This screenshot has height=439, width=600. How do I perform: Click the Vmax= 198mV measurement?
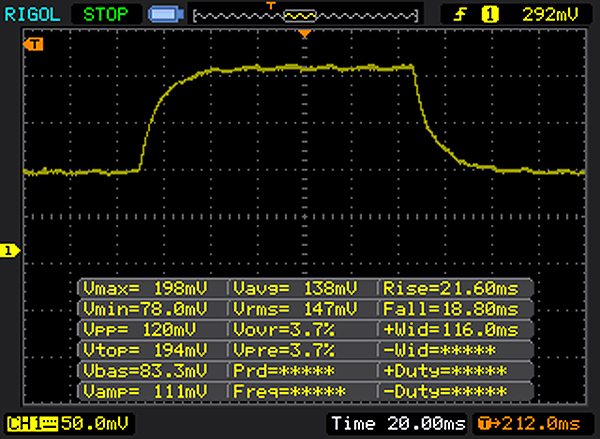click(145, 288)
